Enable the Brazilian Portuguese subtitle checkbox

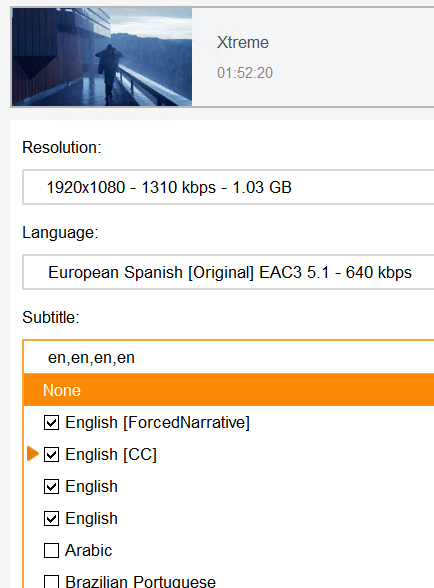pos(51,582)
